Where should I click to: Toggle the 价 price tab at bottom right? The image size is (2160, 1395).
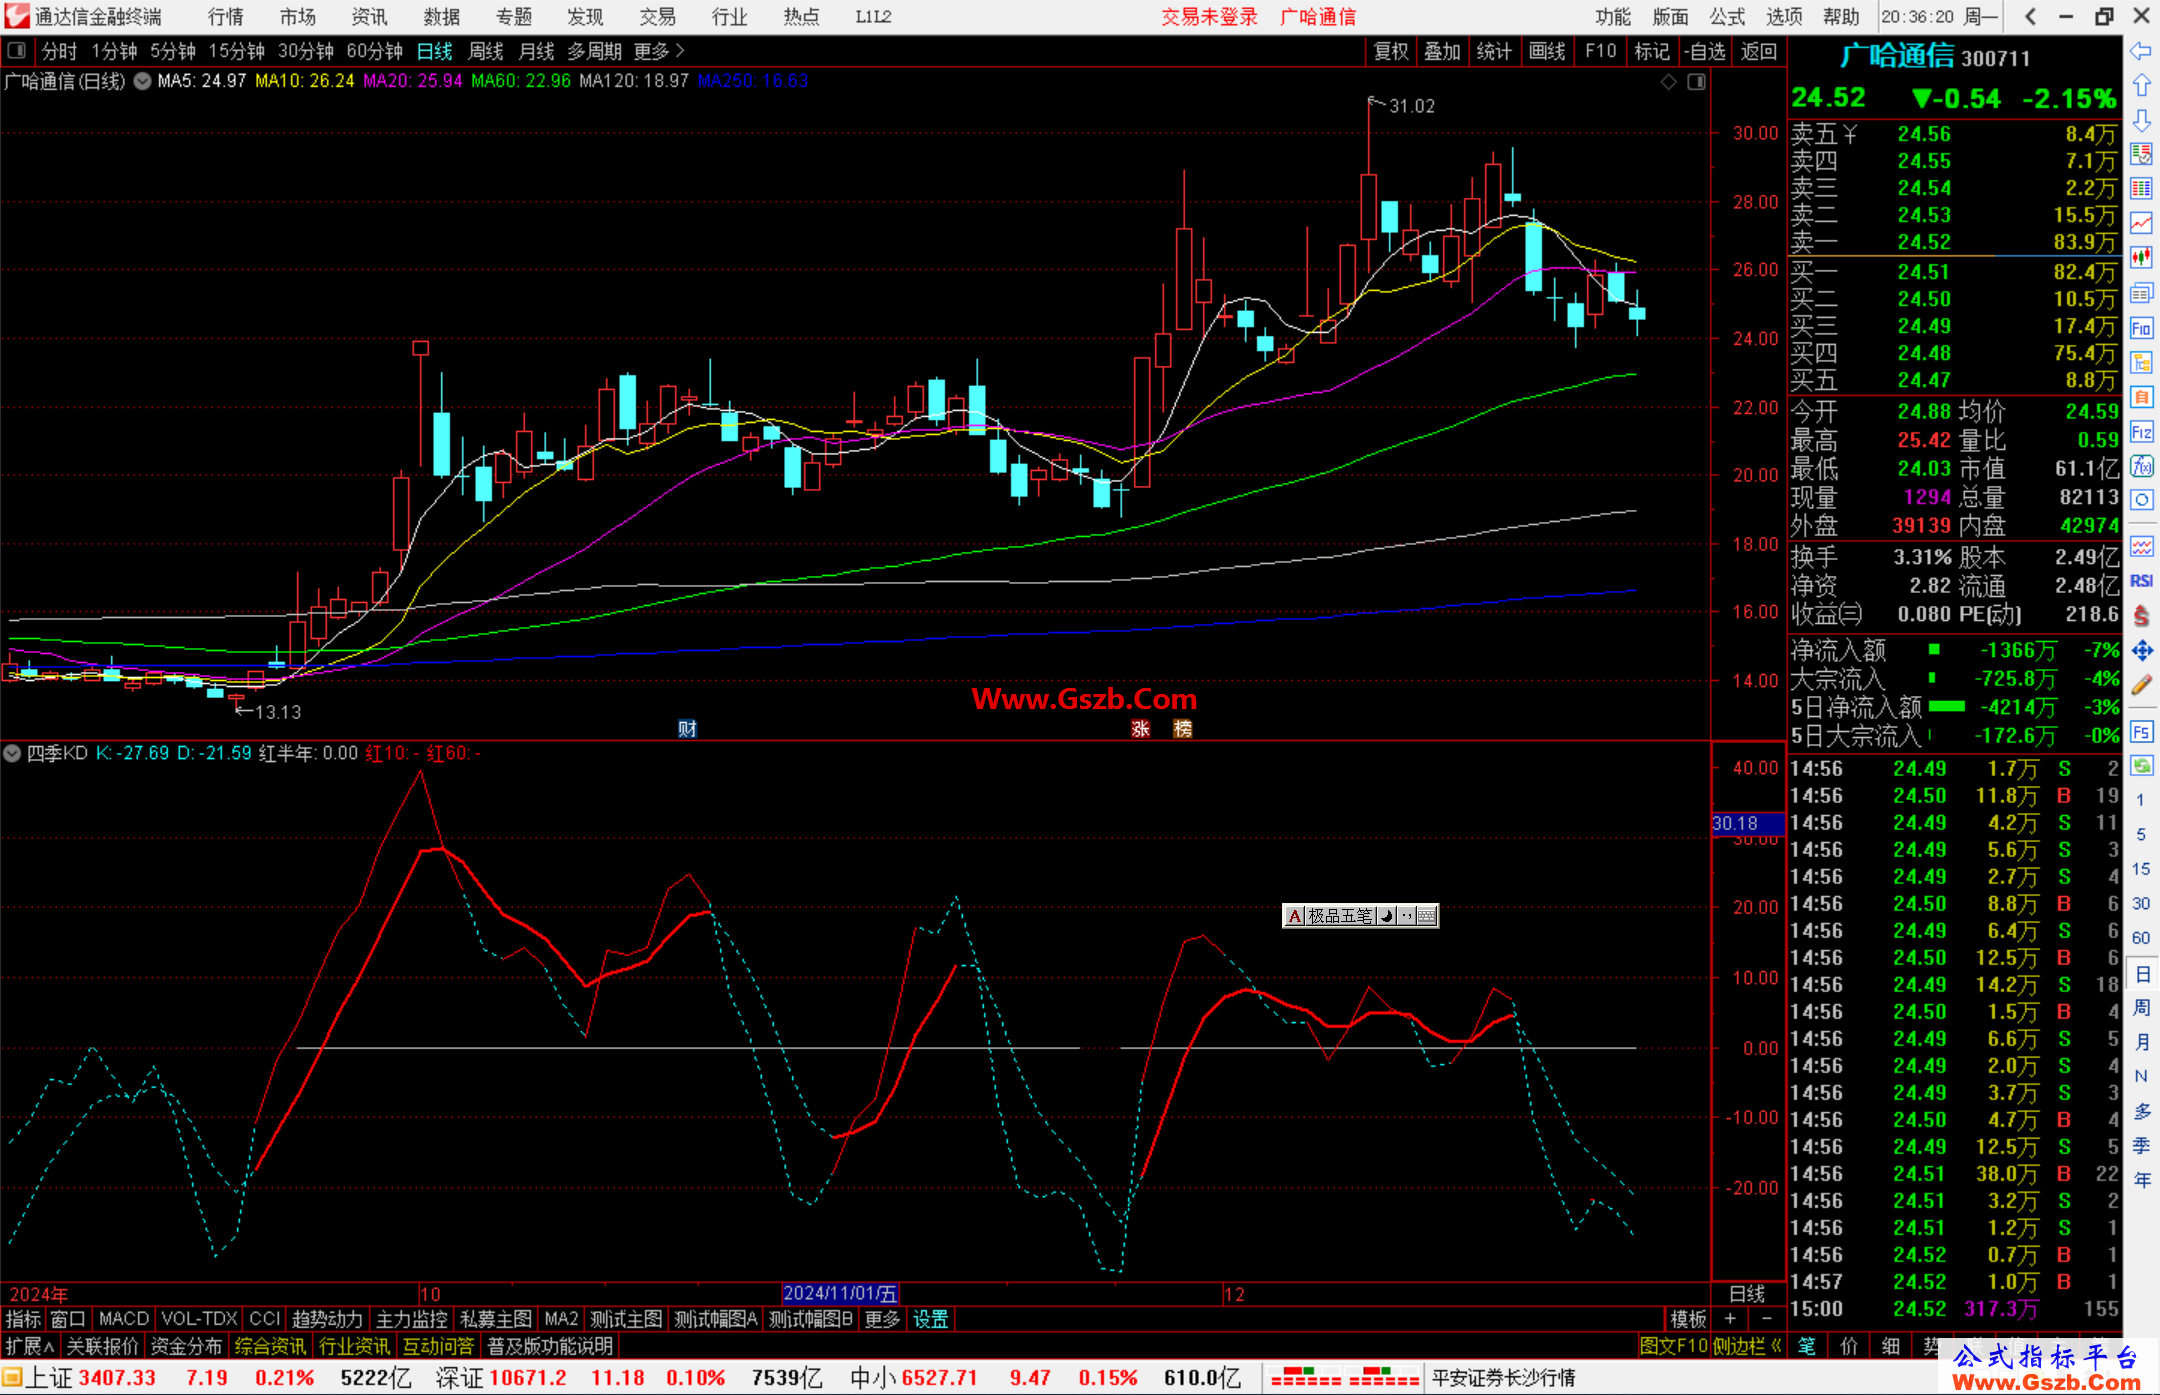coord(1849,1346)
